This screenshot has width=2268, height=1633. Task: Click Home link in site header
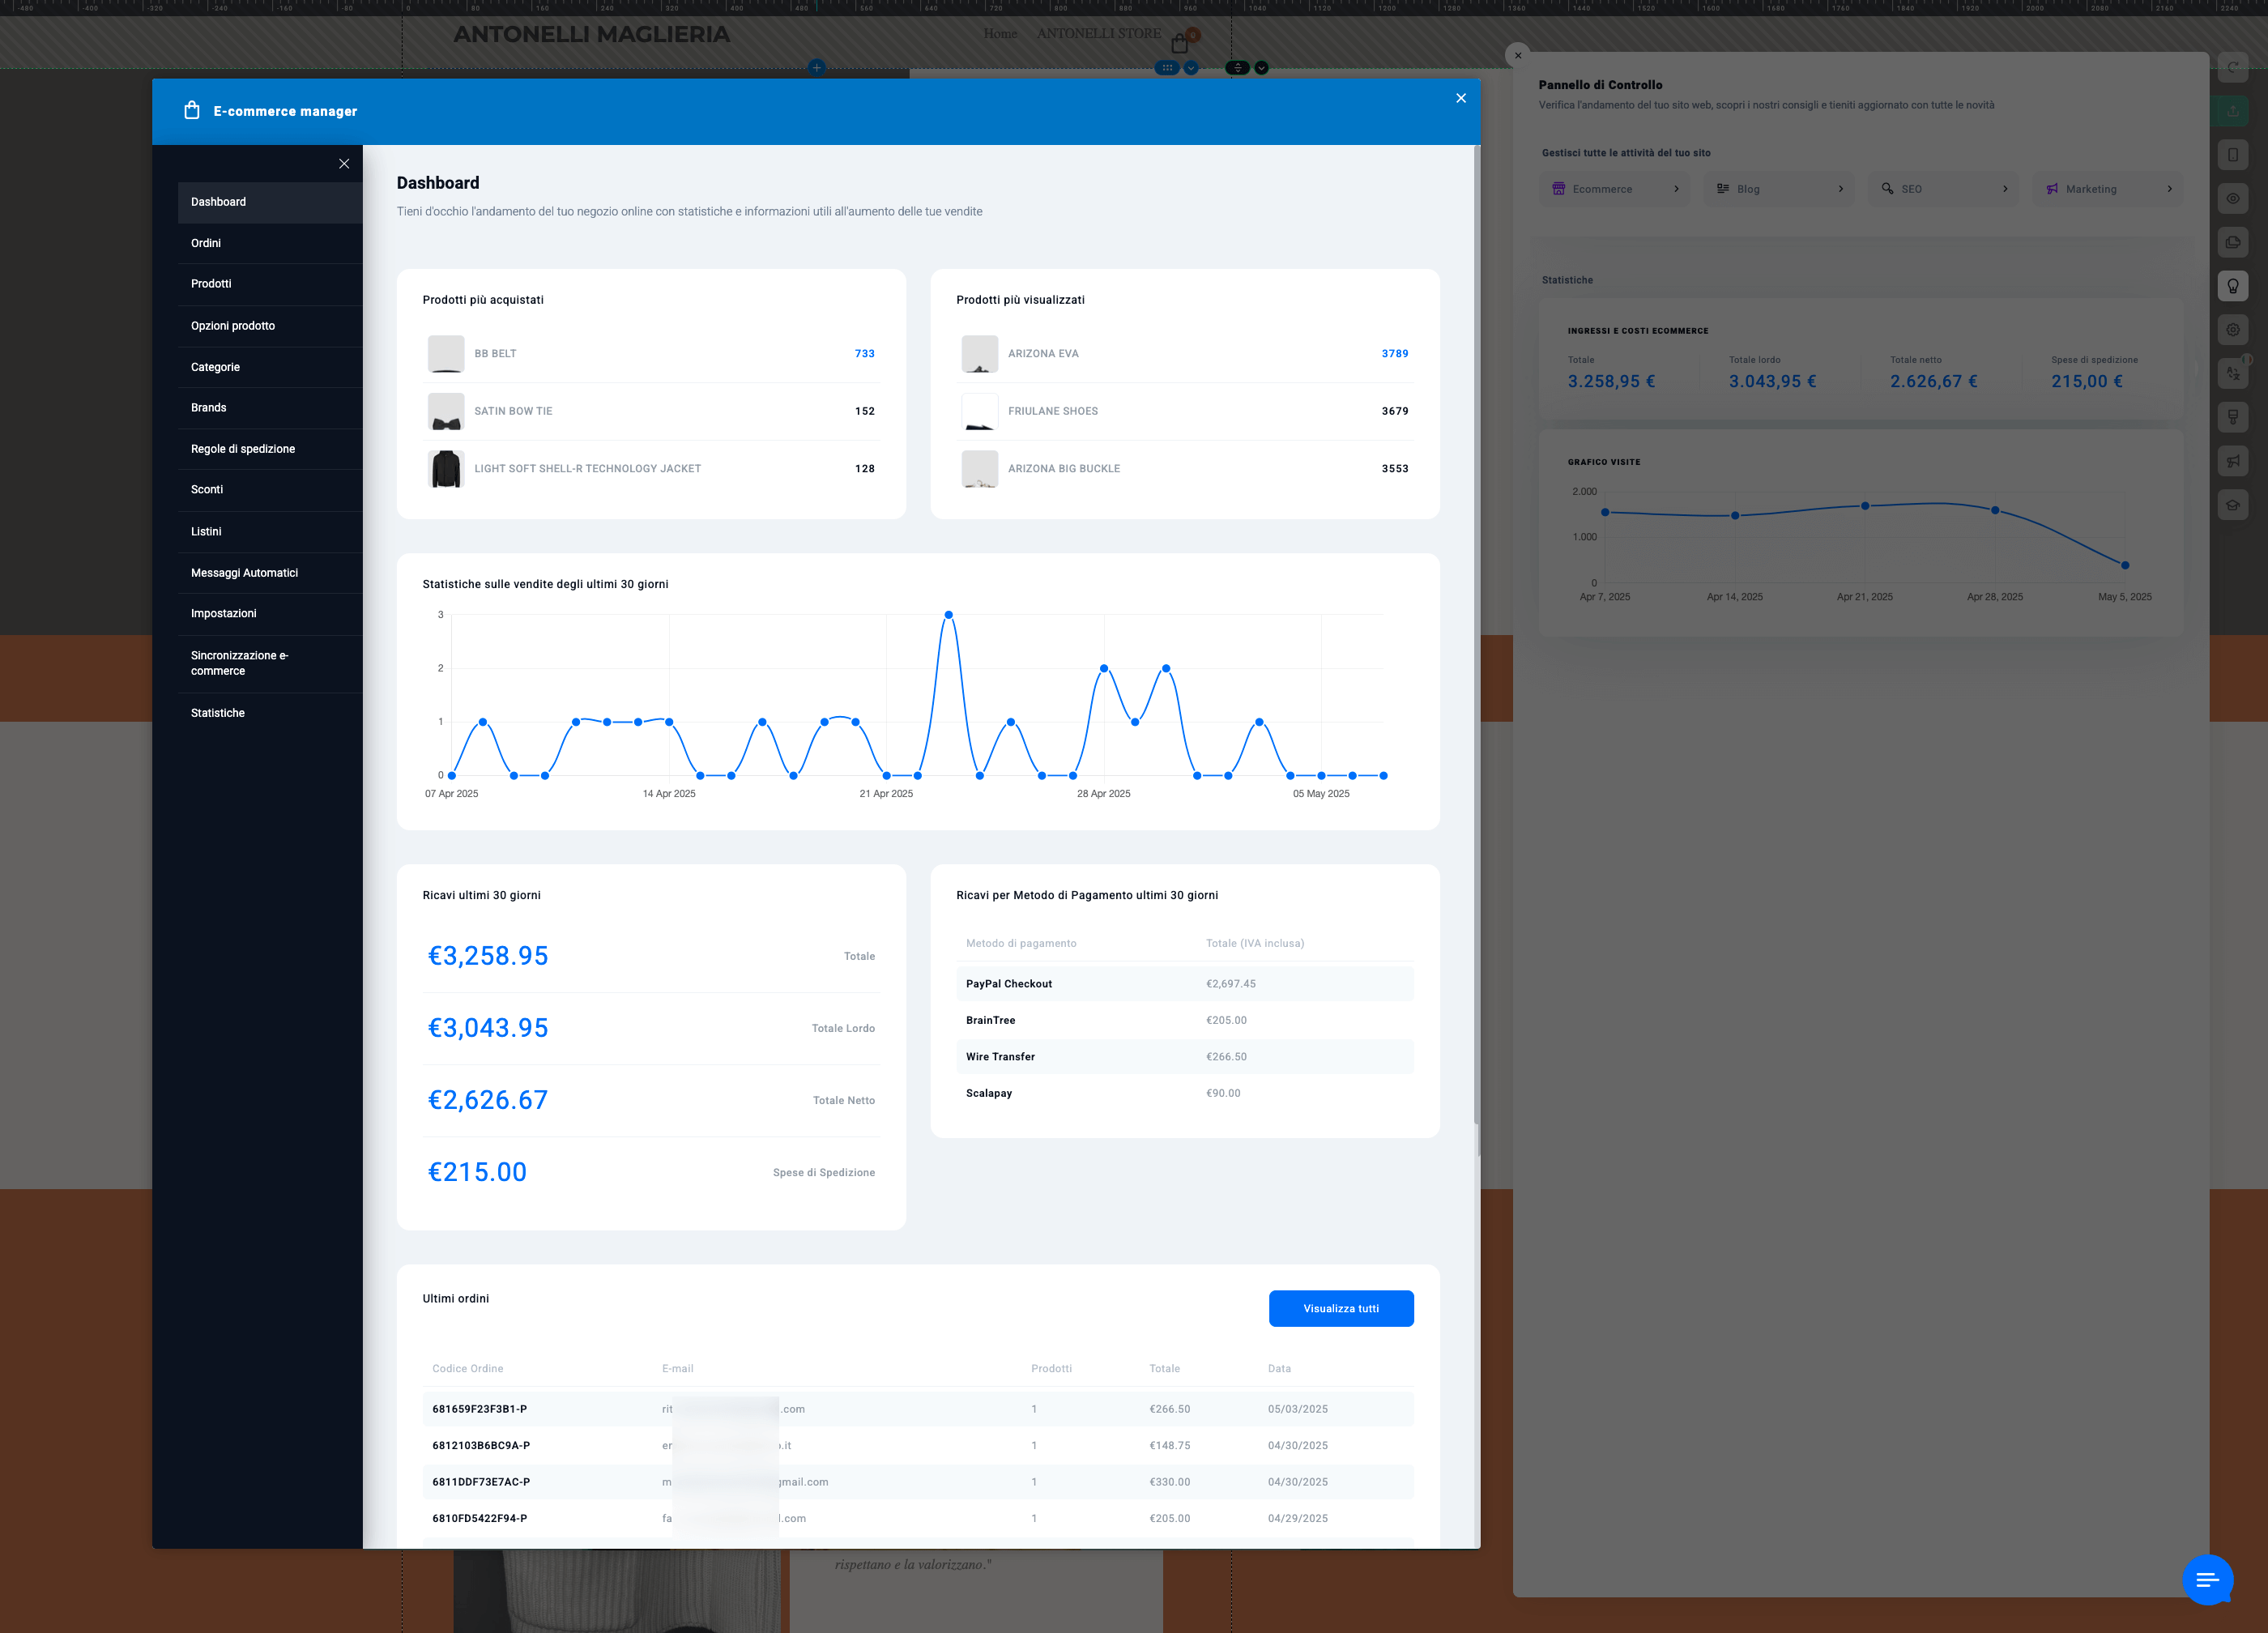click(1000, 34)
